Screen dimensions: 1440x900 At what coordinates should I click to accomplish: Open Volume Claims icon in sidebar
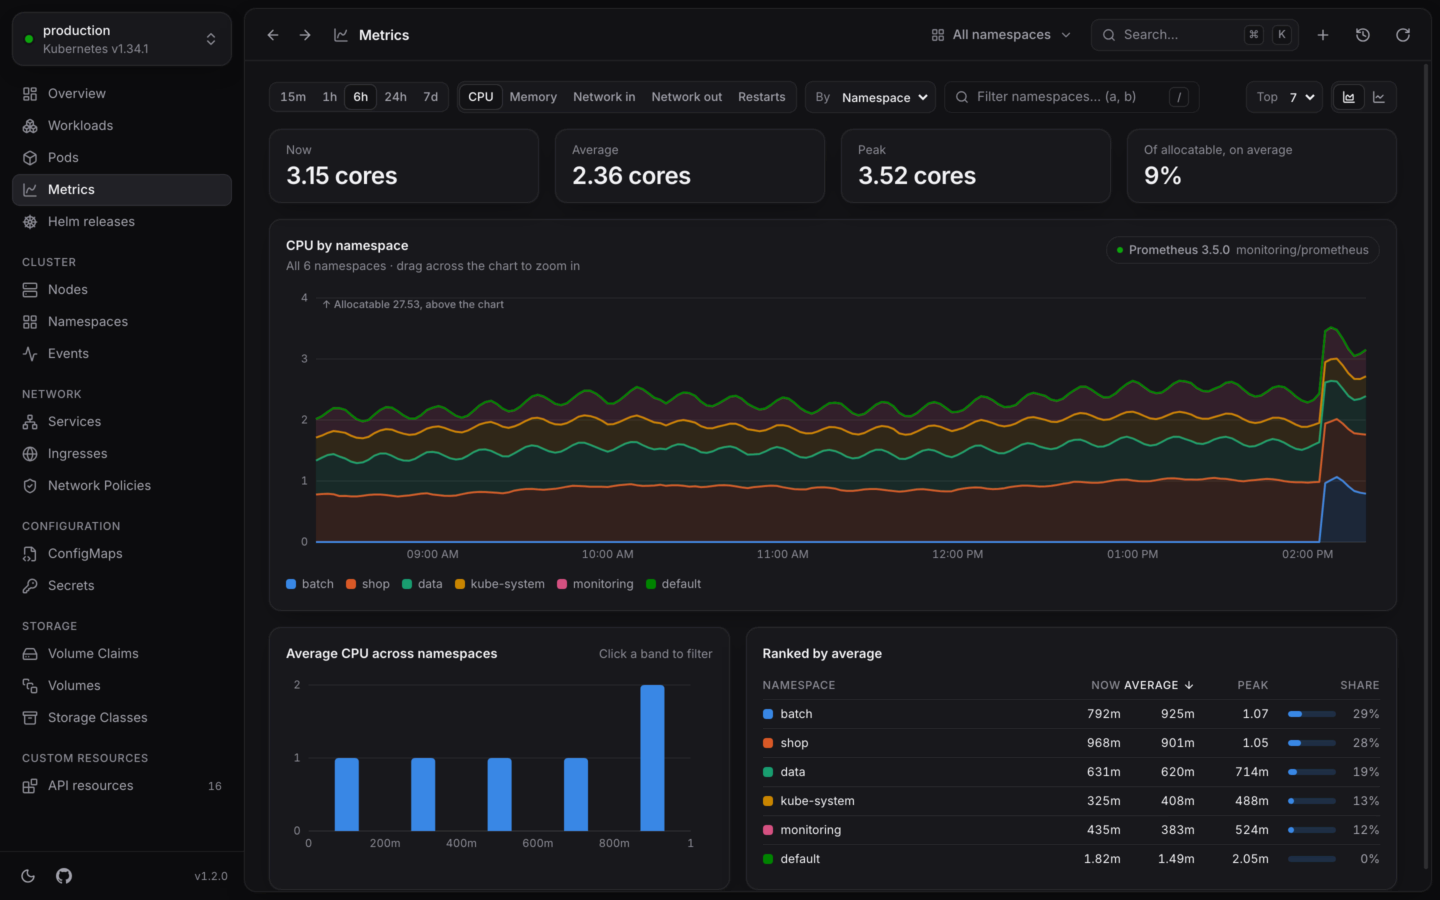(30, 654)
